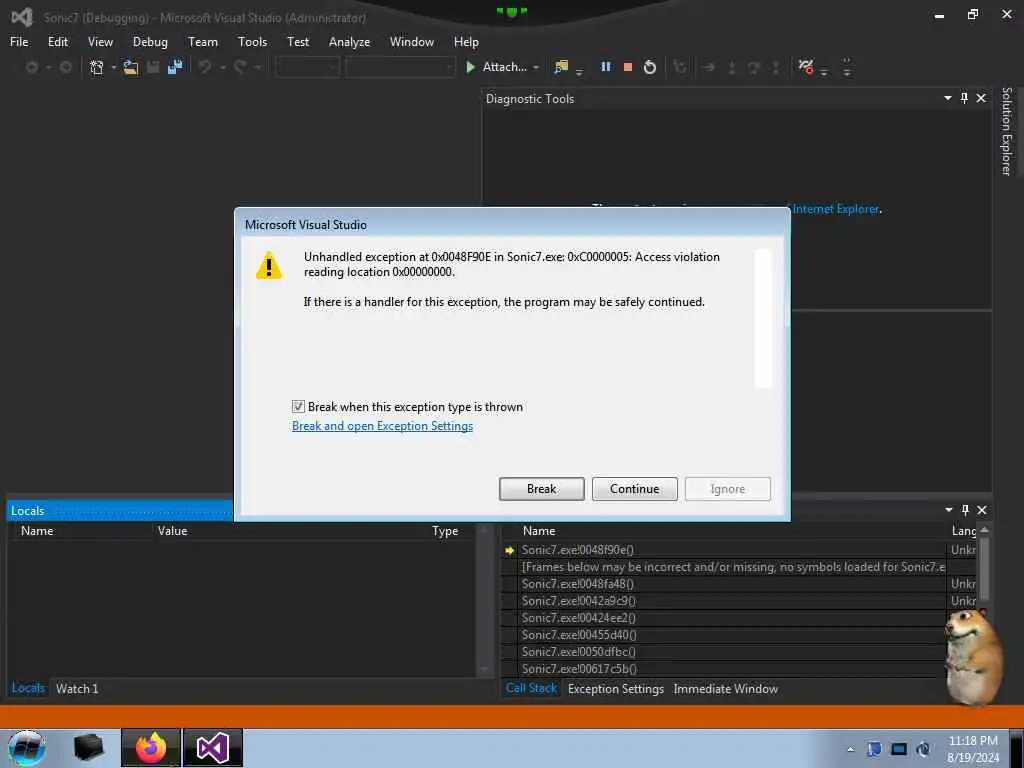The width and height of the screenshot is (1024, 768).
Task: Show hidden system tray icons arrow
Action: 850,749
